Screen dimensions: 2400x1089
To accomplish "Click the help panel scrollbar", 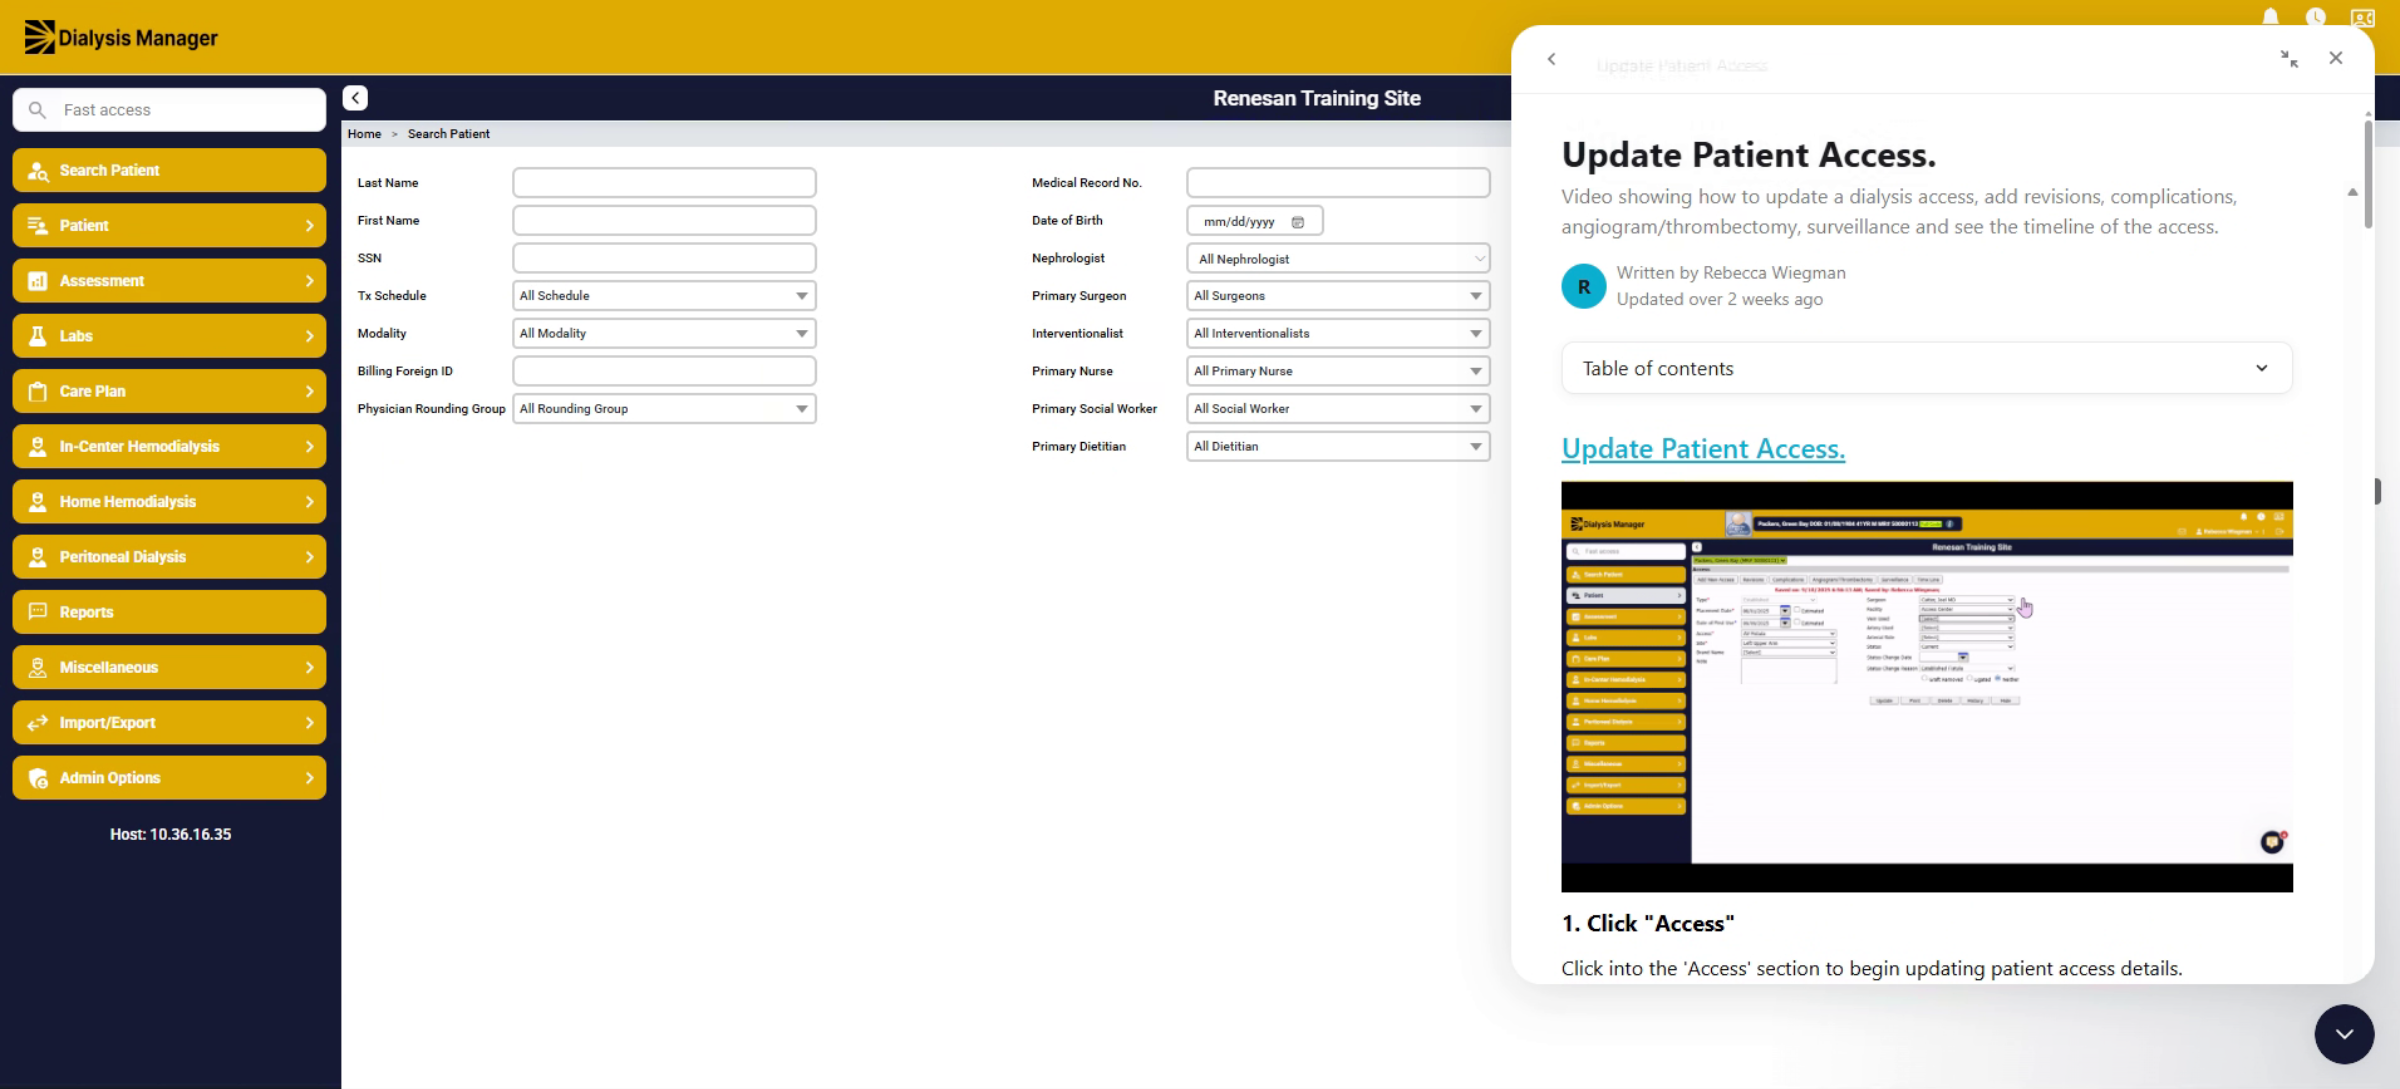I will (x=2367, y=173).
